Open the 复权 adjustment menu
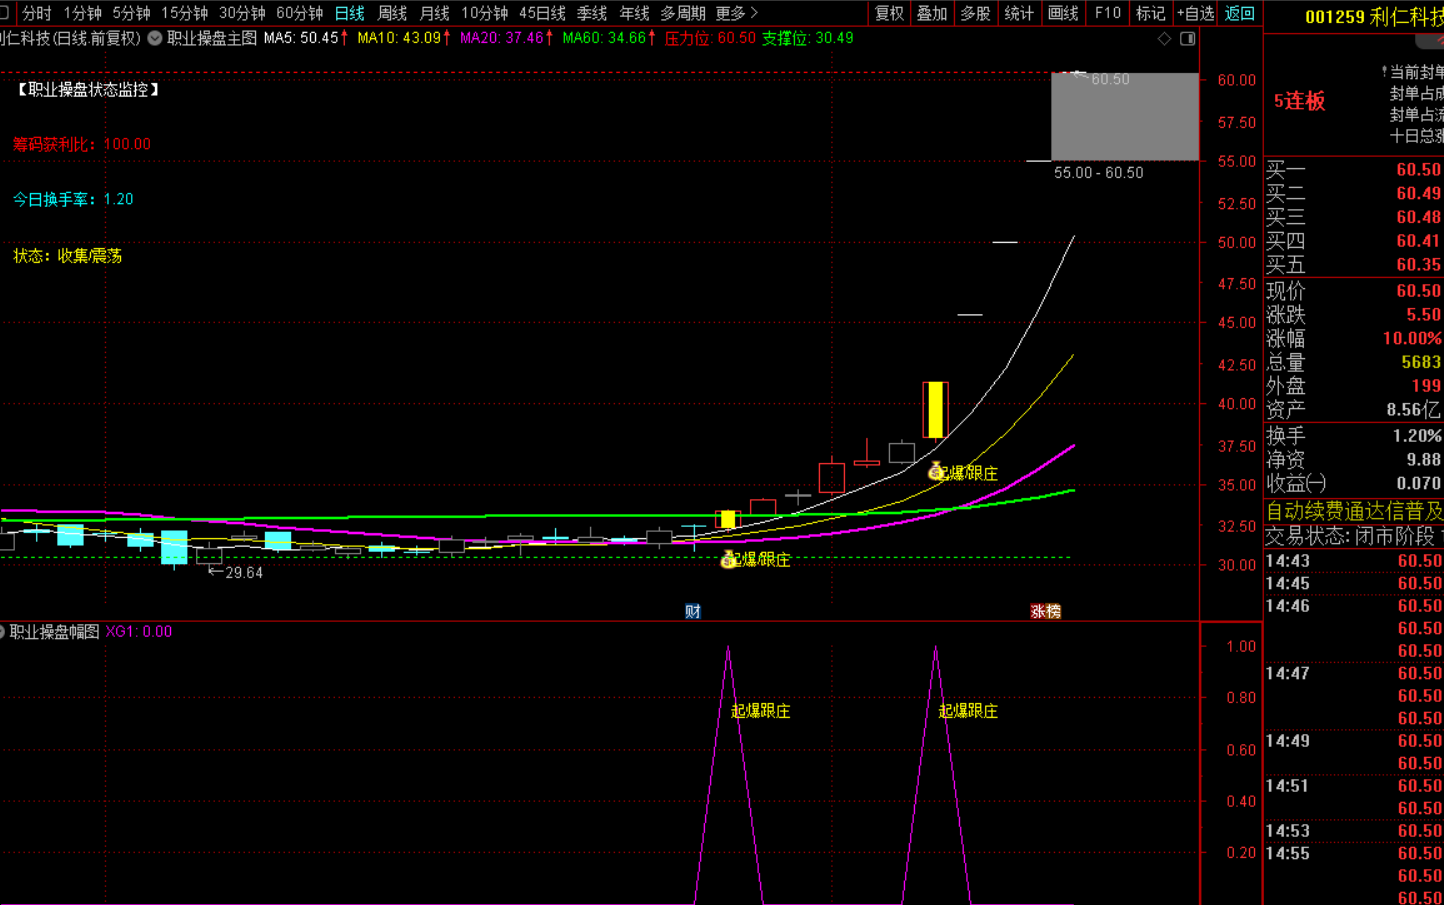 tap(889, 13)
